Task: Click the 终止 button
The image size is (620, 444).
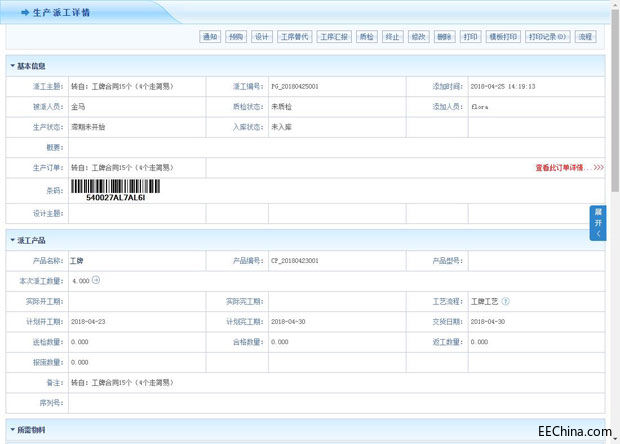Action: 393,37
